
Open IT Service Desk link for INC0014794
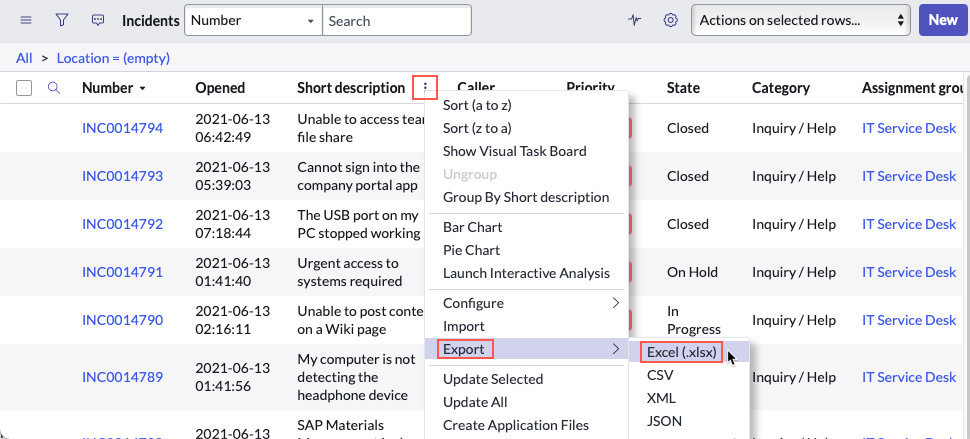coord(909,128)
